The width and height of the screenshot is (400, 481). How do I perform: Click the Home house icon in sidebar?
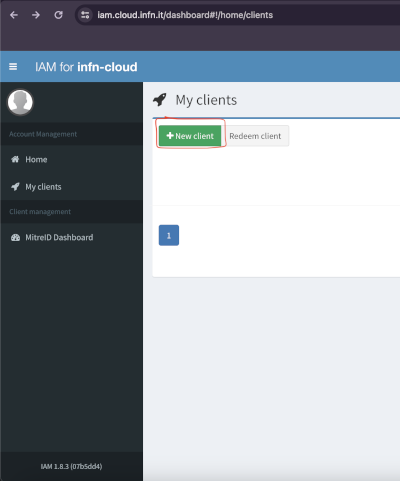pos(15,159)
